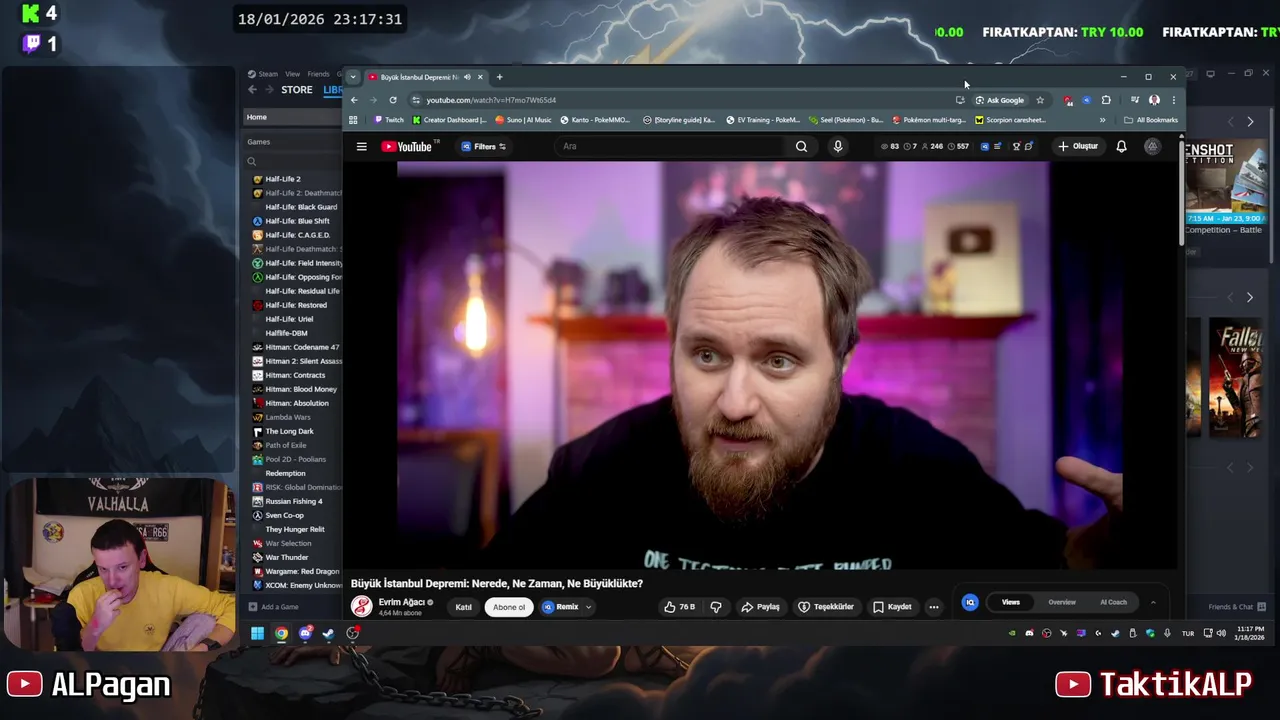Click the YouTube search magnifier button
Viewport: 1280px width, 720px height.
pyautogui.click(x=801, y=146)
